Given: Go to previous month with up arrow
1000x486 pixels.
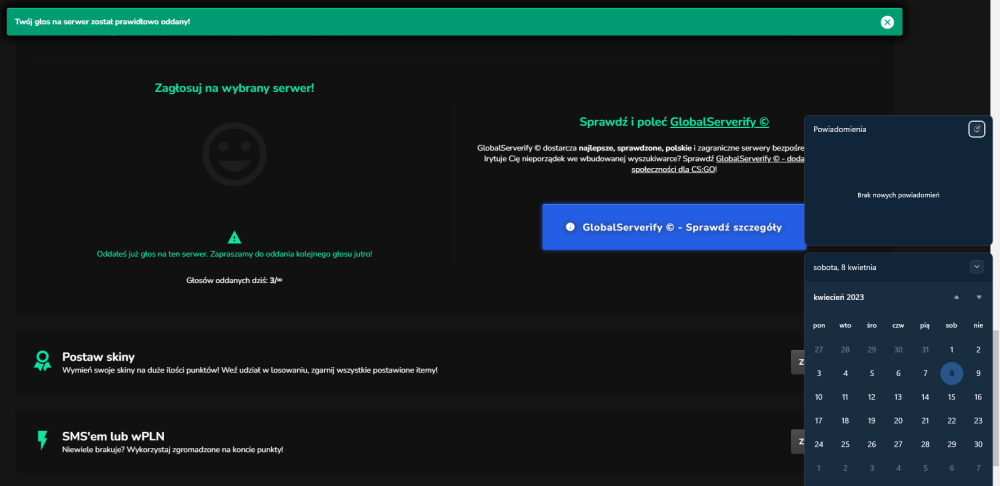Looking at the screenshot, I should tap(956, 297).
